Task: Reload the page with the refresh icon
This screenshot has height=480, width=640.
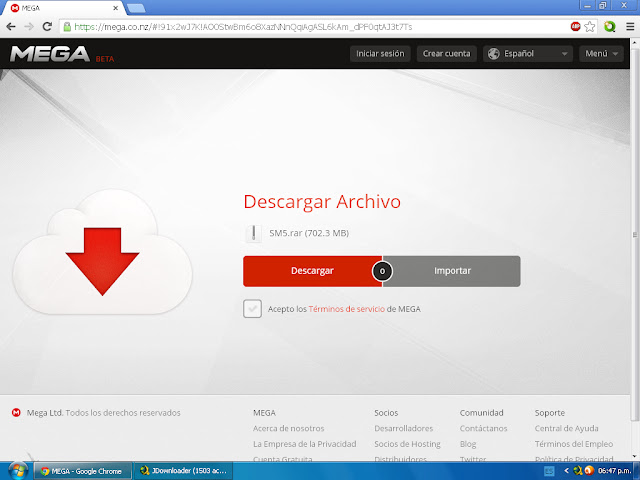Action: 47,27
